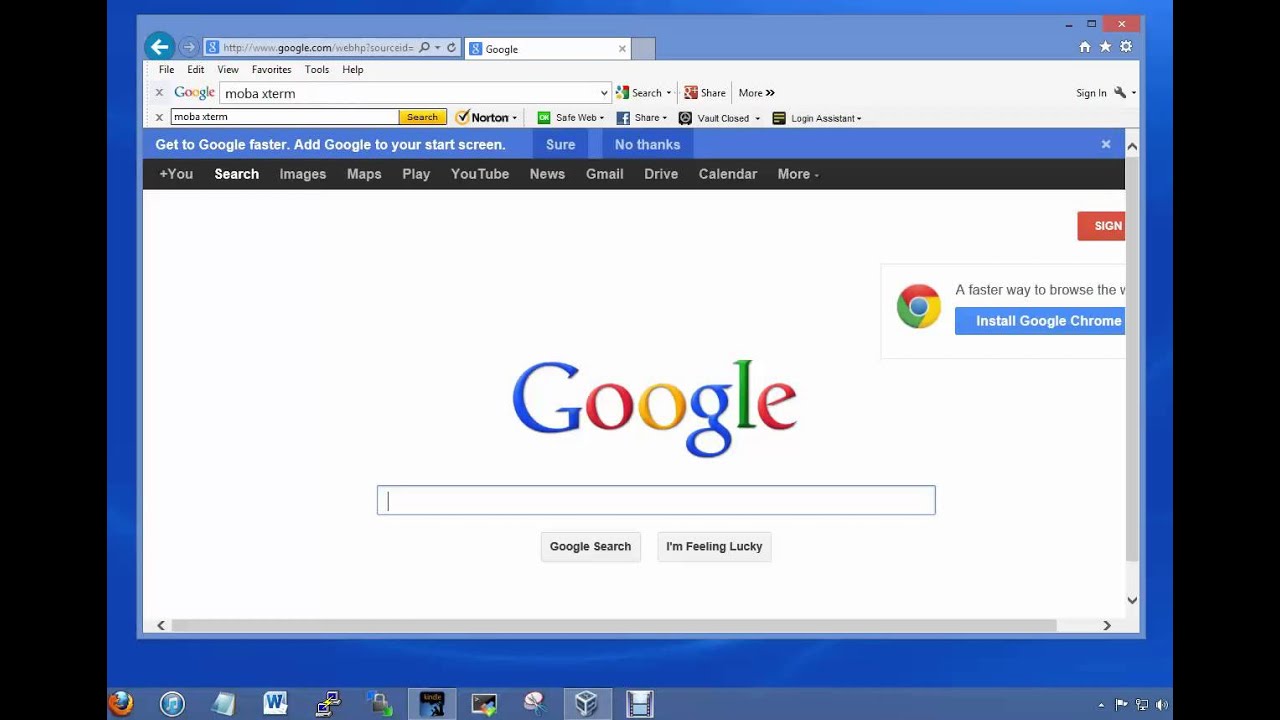Click the Norton logo in the toolbar
This screenshot has height=720, width=1280.
(x=482, y=117)
